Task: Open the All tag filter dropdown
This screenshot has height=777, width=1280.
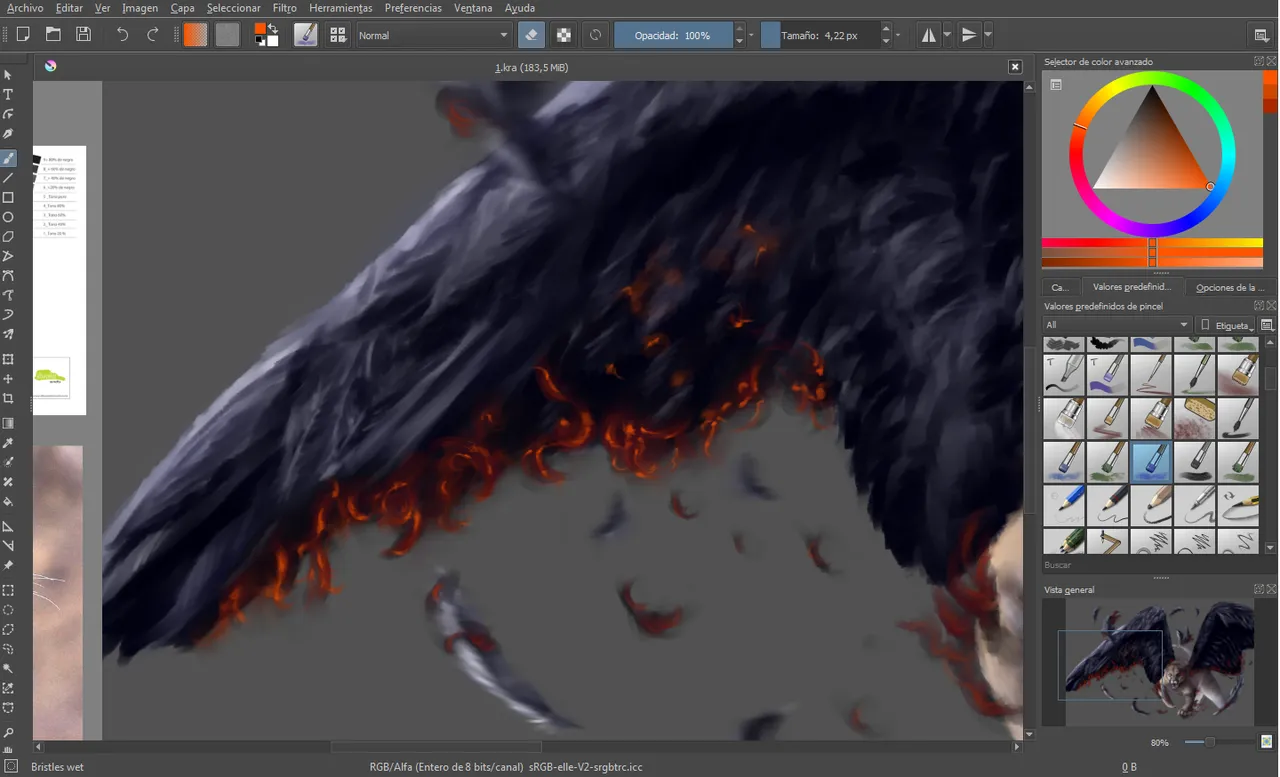Action: (x=1117, y=325)
